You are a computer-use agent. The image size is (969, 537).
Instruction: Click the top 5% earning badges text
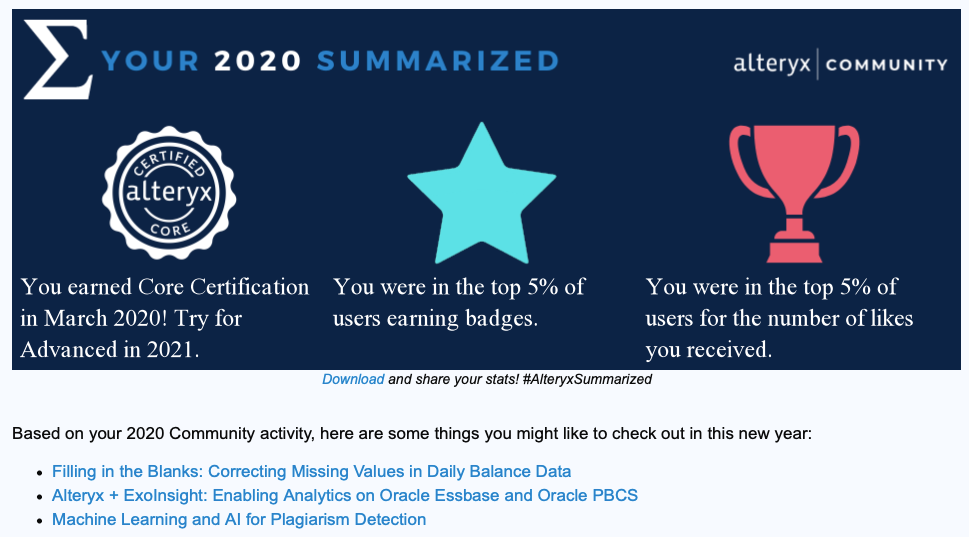459,303
